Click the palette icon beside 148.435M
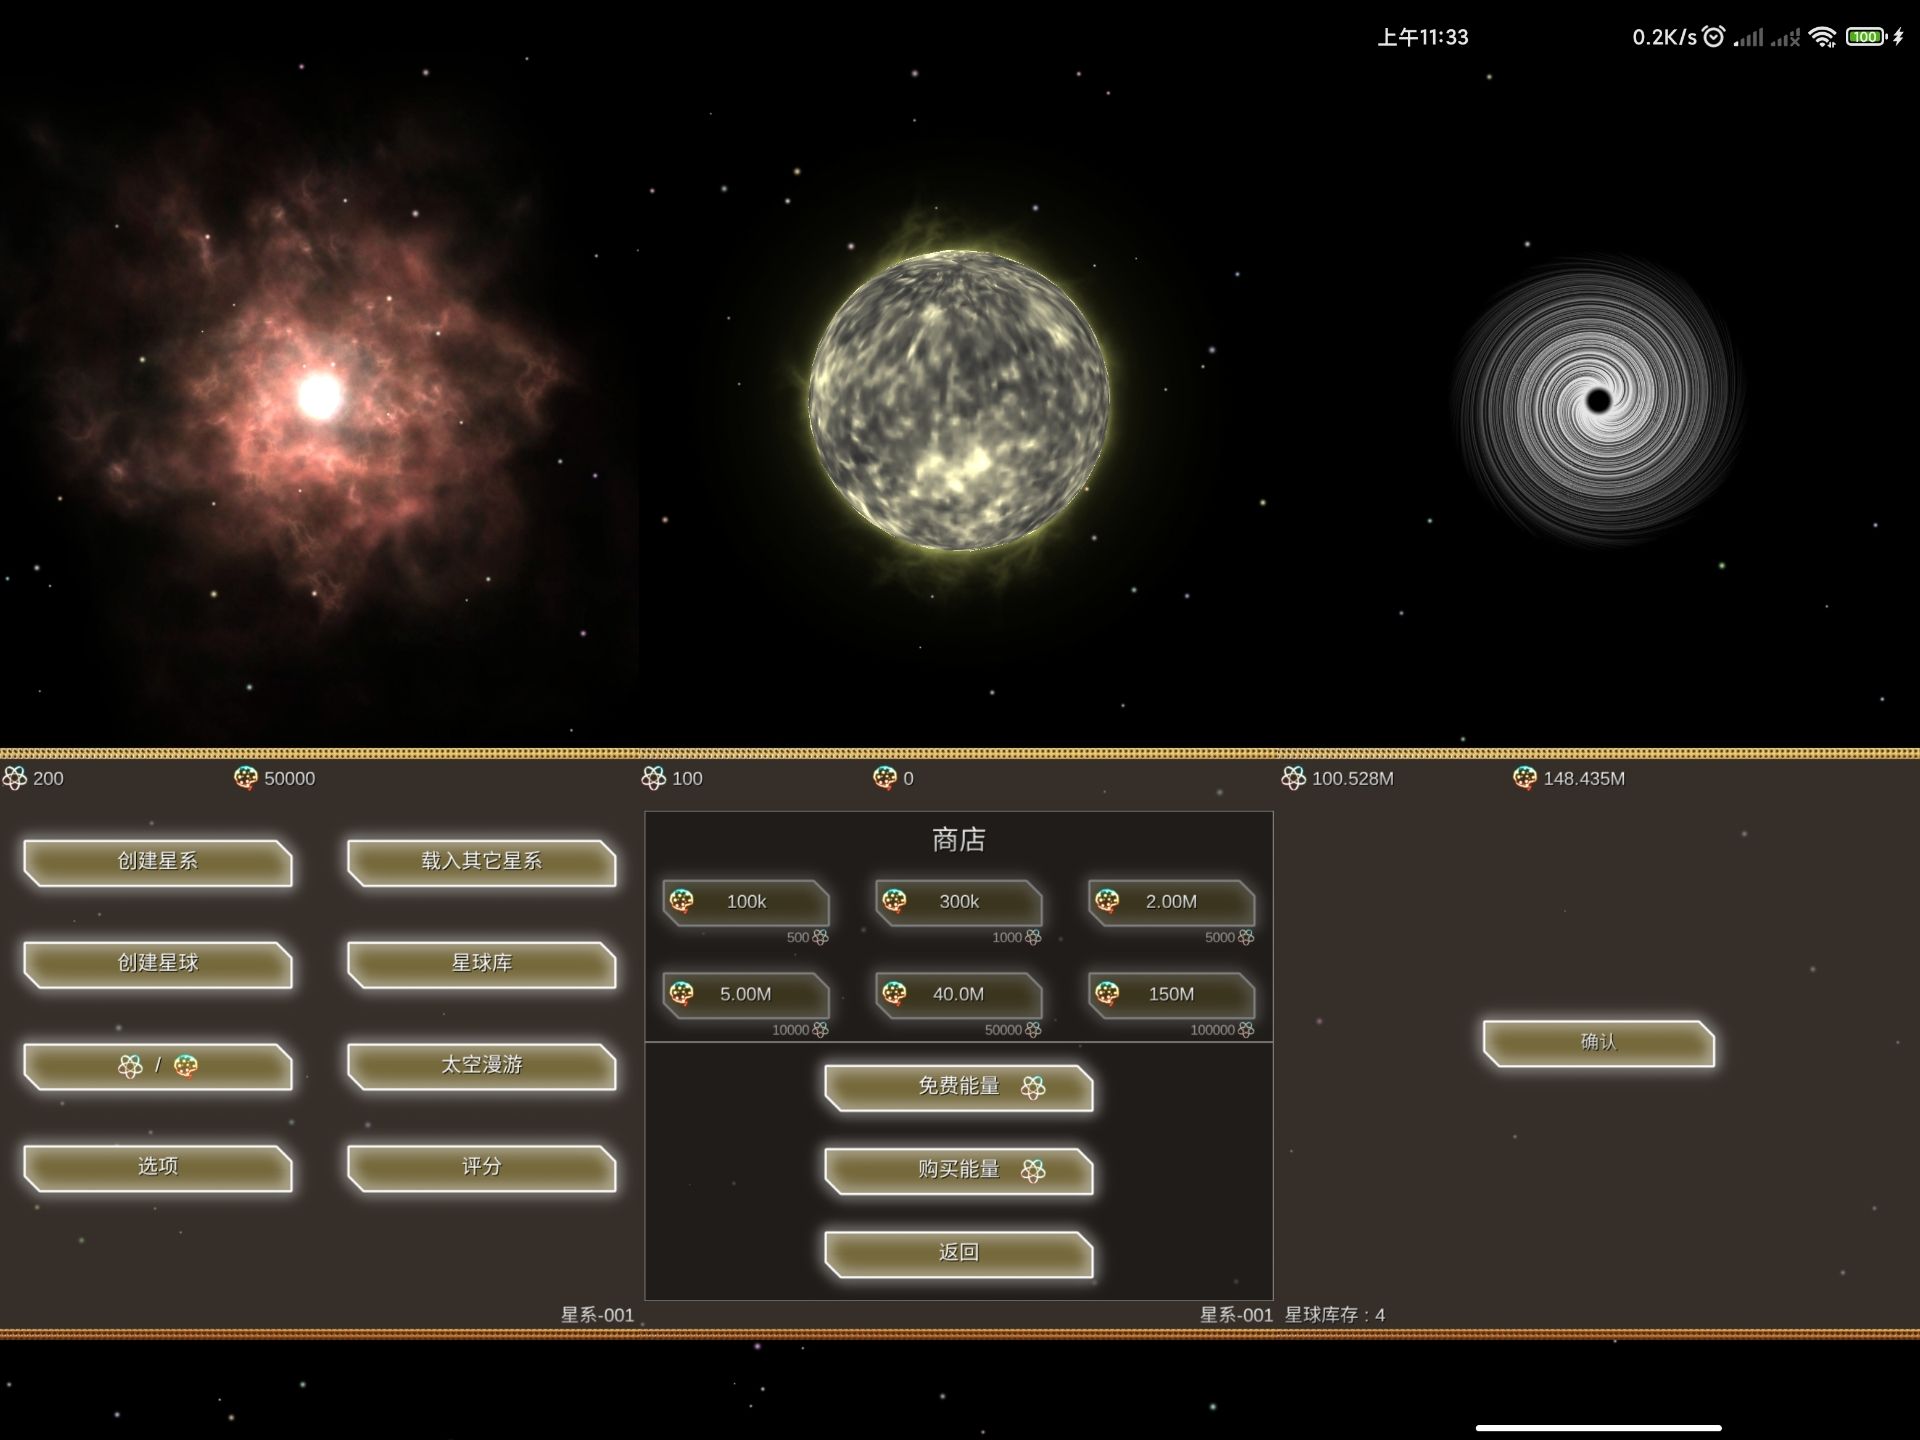 tap(1524, 778)
